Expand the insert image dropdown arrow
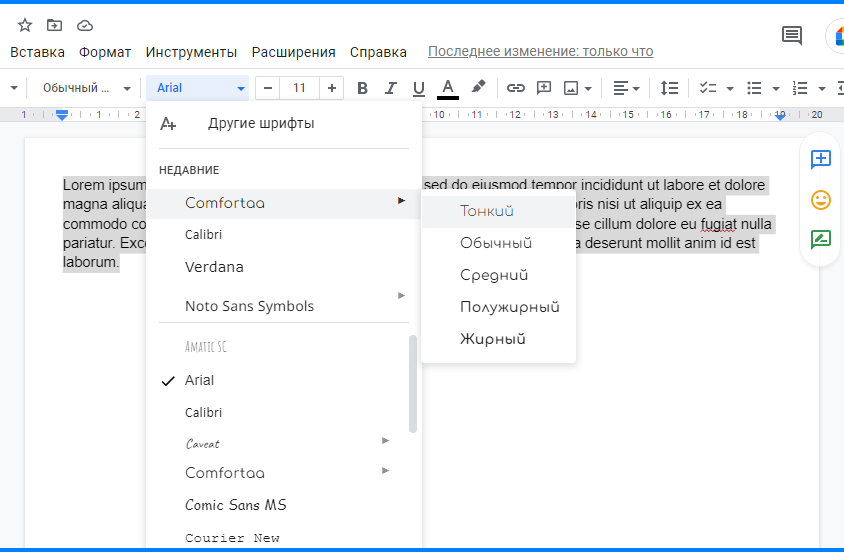The width and height of the screenshot is (844, 552). [588, 89]
